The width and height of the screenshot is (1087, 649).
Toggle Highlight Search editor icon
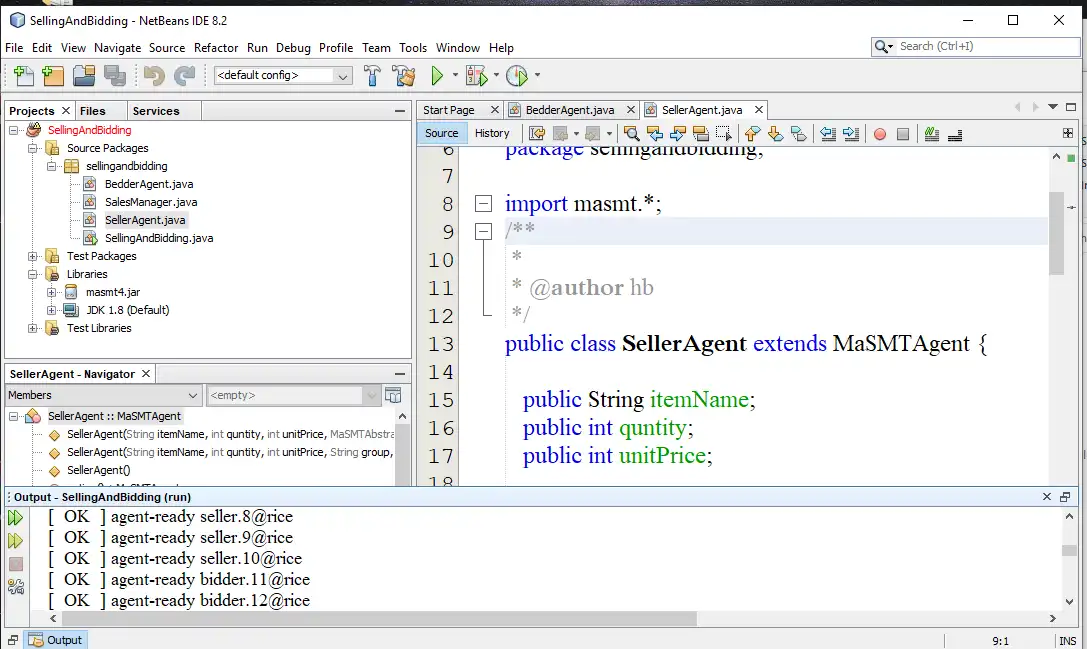tap(701, 134)
